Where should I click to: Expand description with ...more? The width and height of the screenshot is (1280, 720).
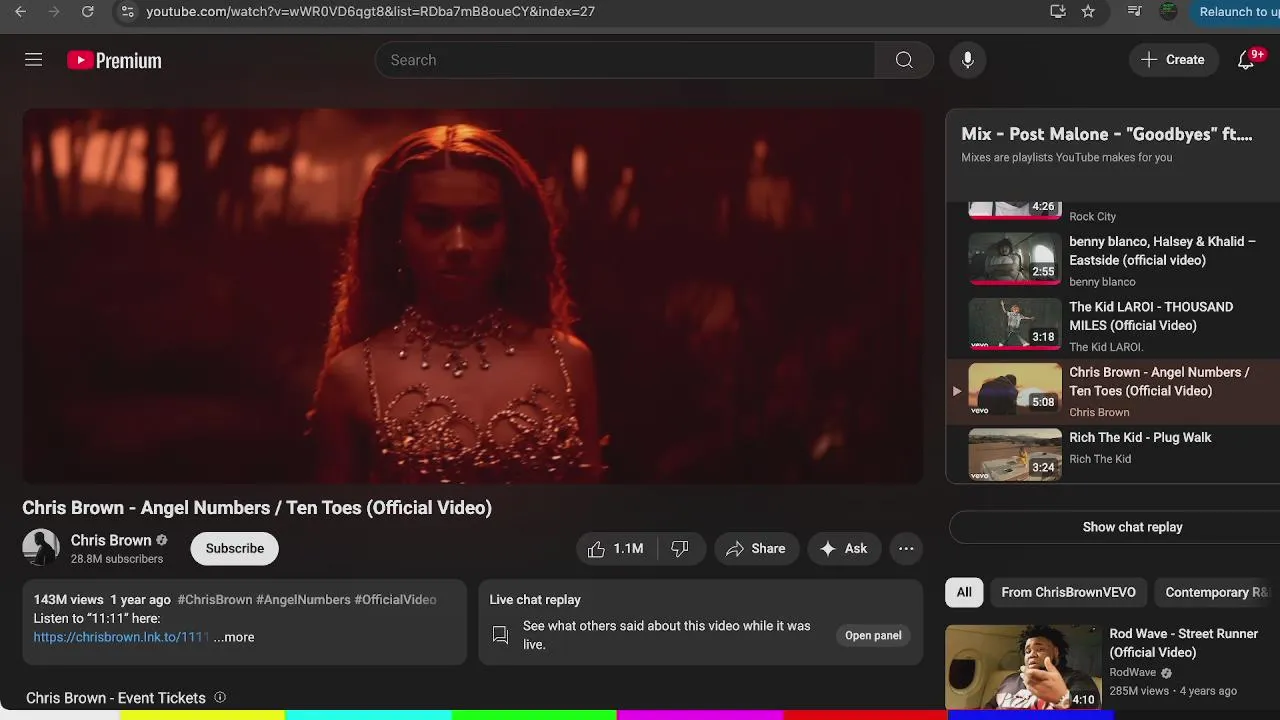point(234,637)
